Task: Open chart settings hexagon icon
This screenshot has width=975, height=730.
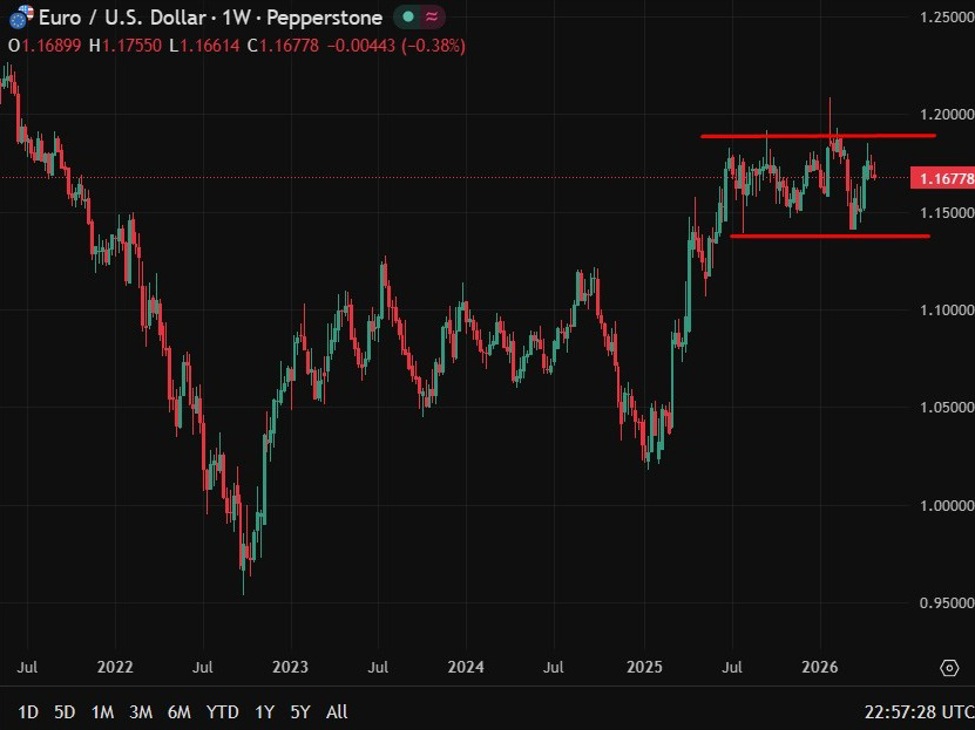Action: click(x=948, y=668)
